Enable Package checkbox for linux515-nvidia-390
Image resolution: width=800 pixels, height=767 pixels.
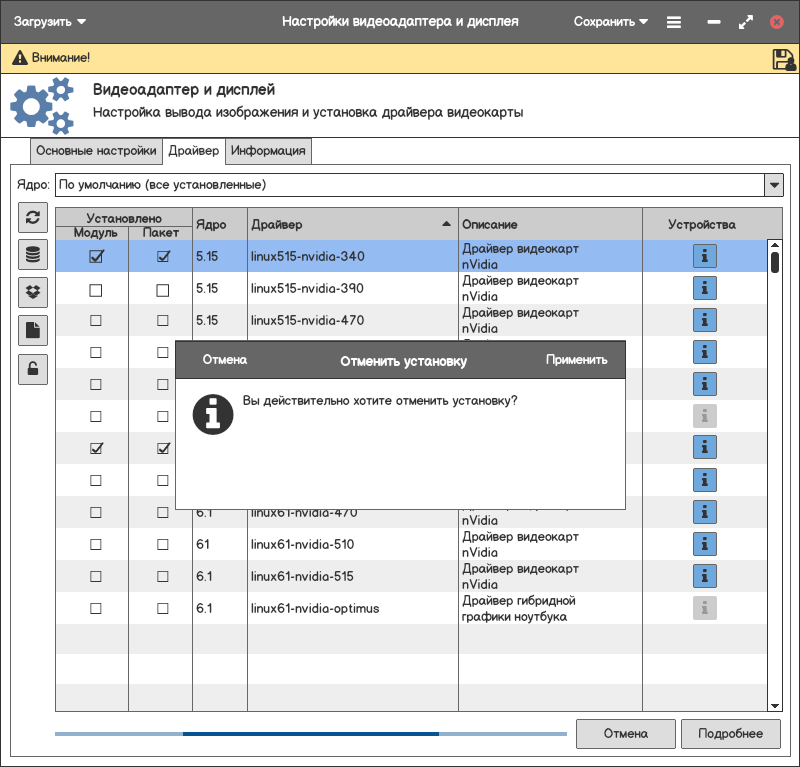pyautogui.click(x=163, y=289)
